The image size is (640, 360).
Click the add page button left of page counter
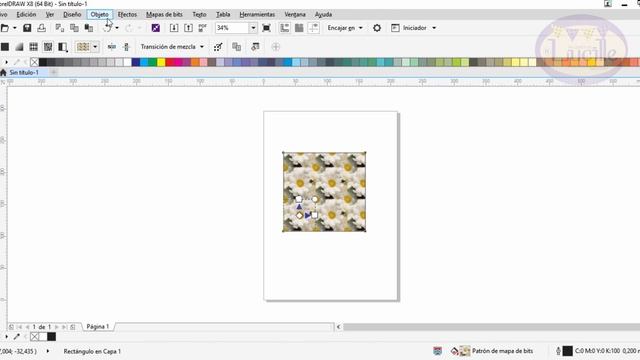[x=11, y=327]
